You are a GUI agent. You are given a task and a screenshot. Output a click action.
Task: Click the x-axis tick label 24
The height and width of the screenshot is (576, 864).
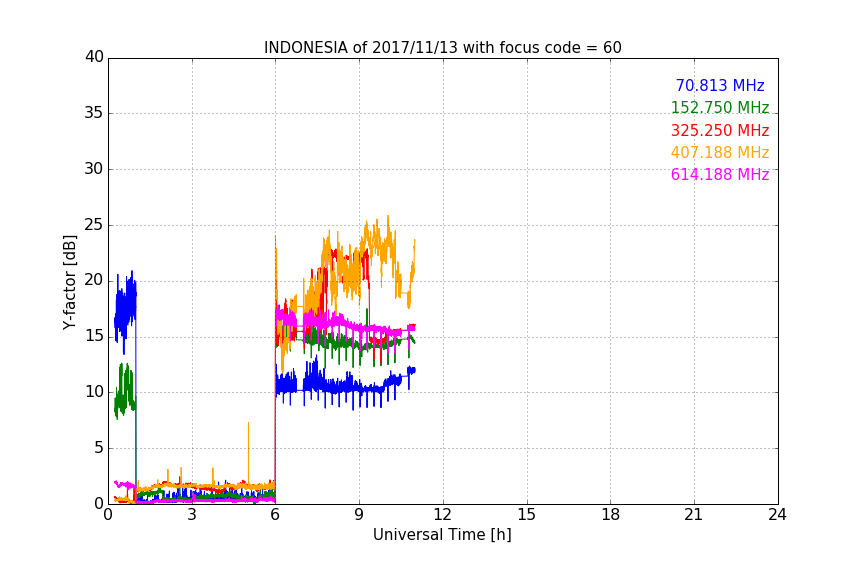[777, 515]
